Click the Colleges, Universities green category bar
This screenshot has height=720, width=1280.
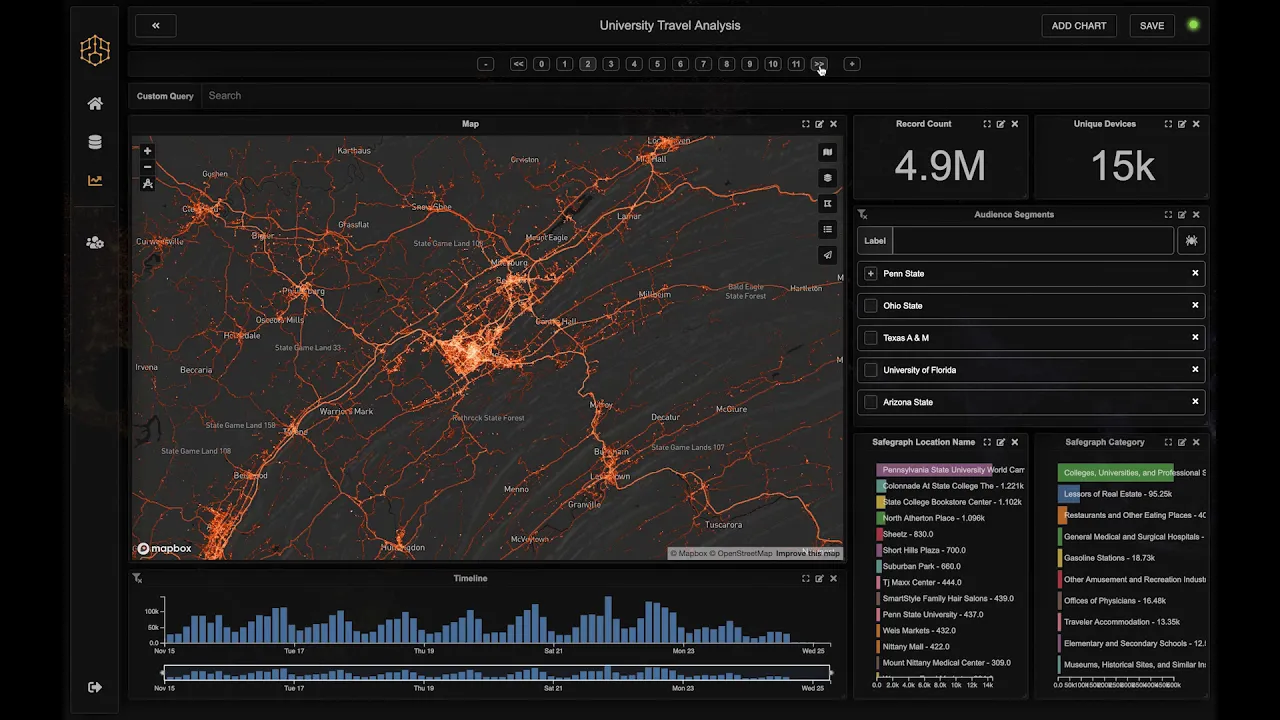[1115, 473]
